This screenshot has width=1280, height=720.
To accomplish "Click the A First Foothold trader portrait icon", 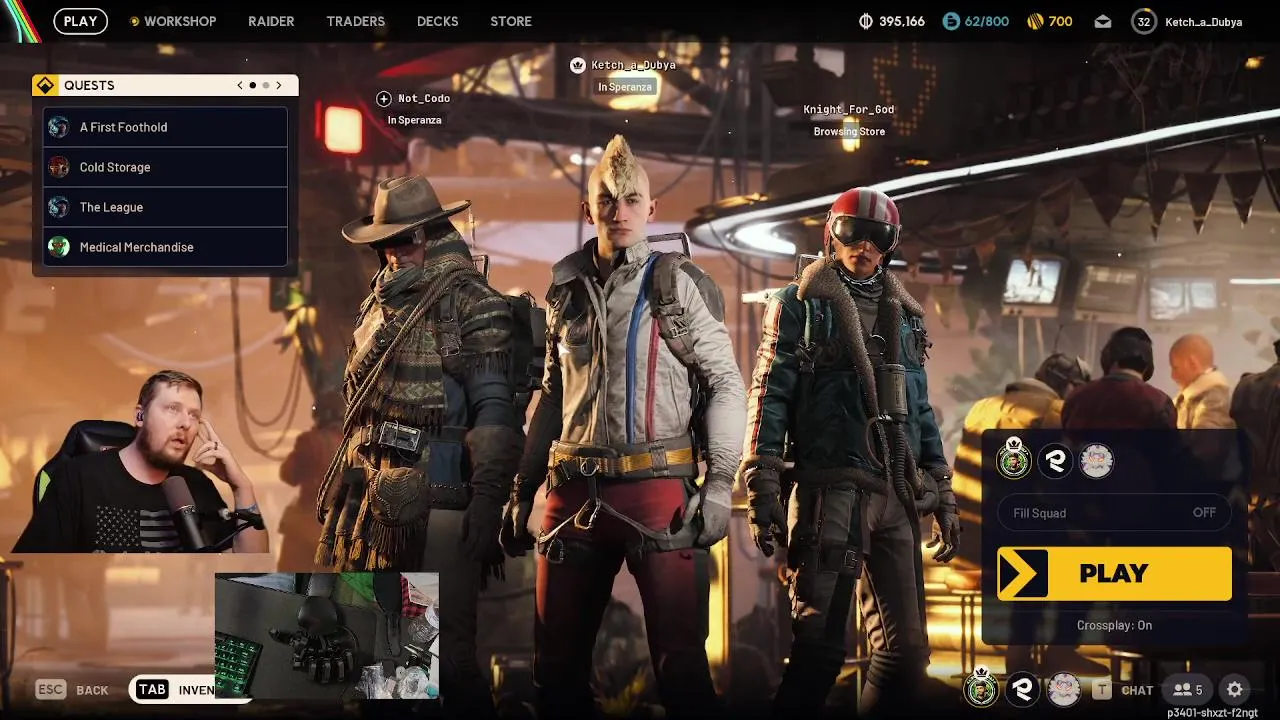I will [59, 127].
